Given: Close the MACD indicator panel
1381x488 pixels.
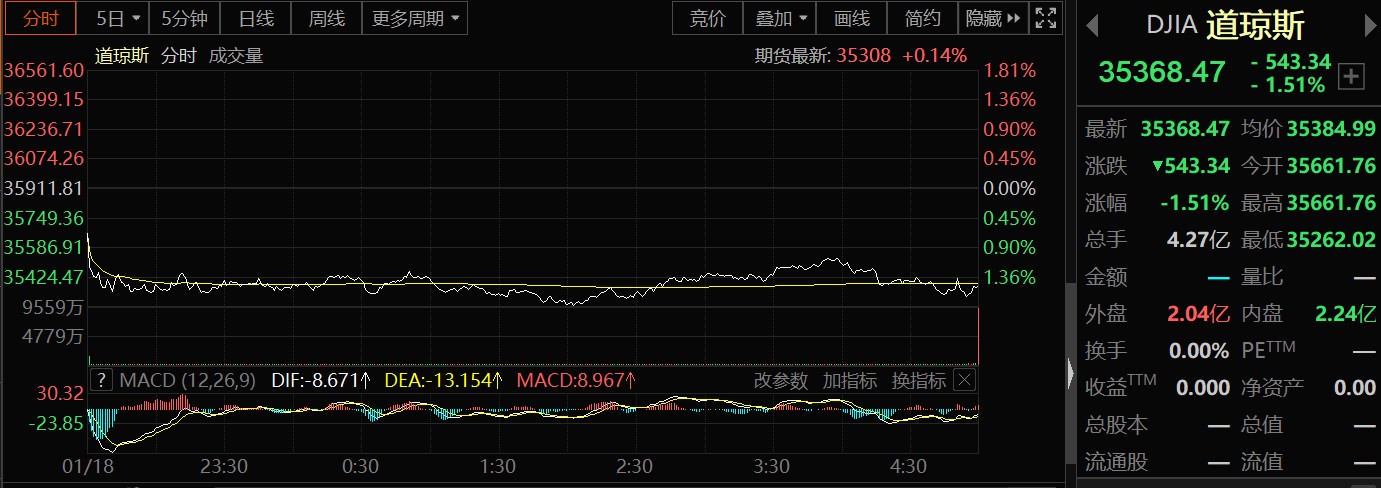Looking at the screenshot, I should click(964, 380).
